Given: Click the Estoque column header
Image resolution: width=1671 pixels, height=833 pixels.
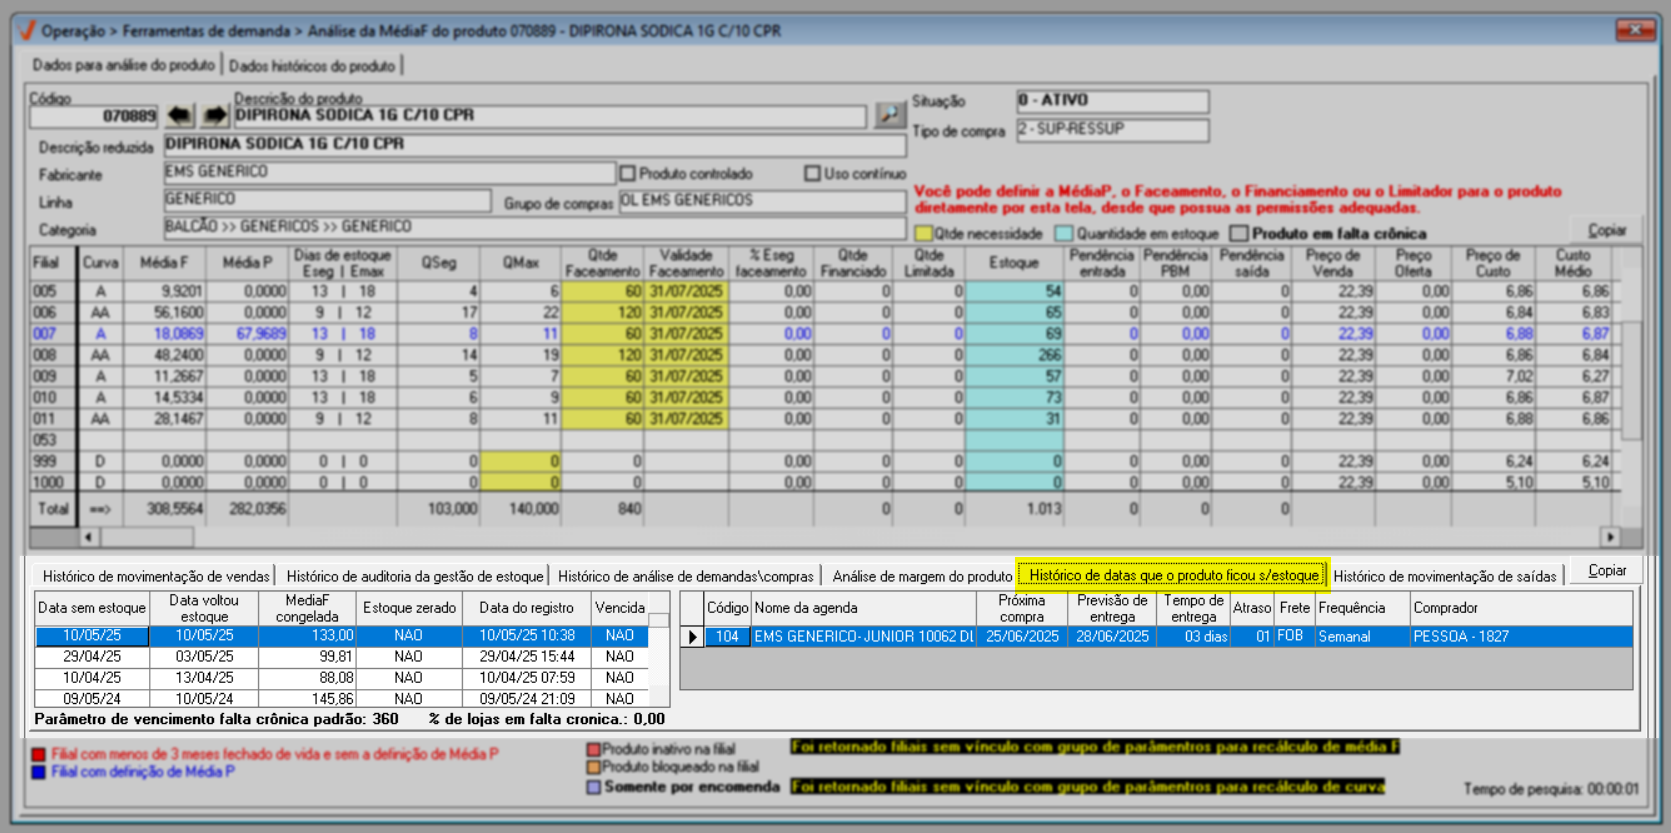Looking at the screenshot, I should [1014, 263].
